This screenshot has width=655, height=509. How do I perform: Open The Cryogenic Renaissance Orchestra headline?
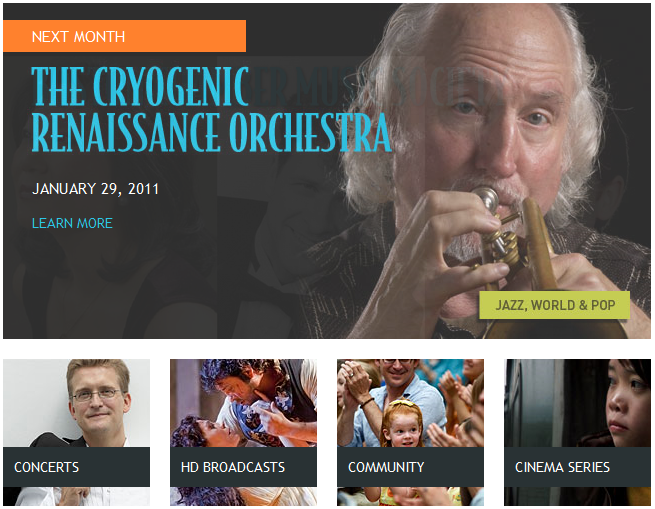[x=211, y=109]
